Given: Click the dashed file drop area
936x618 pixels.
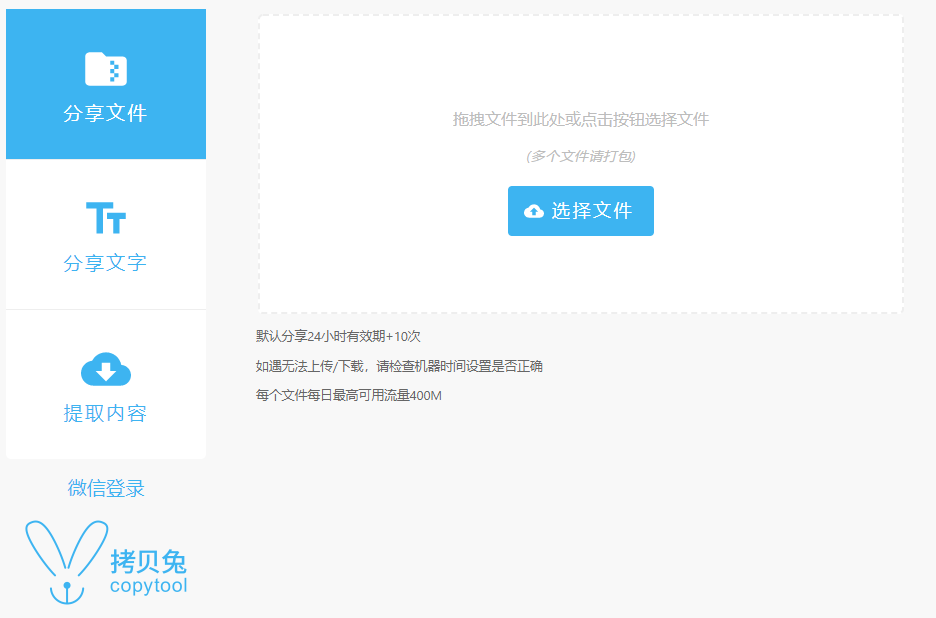Looking at the screenshot, I should click(x=580, y=164).
